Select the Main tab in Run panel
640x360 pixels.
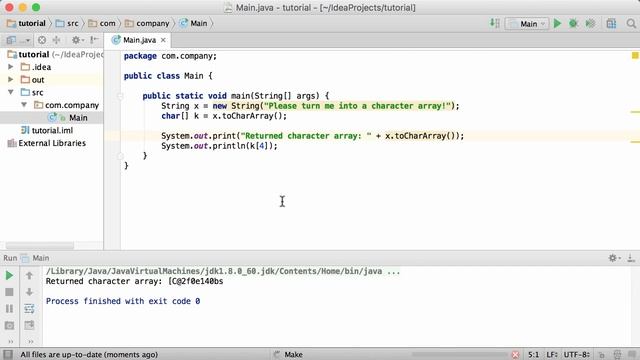[35, 258]
